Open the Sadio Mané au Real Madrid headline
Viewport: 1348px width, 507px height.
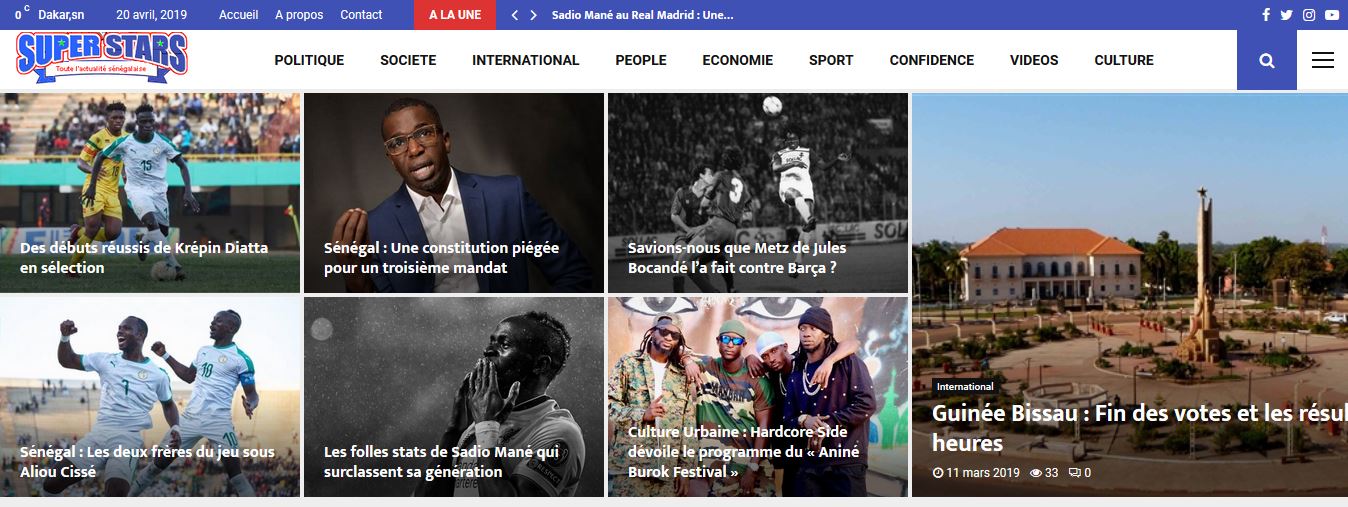tap(643, 15)
